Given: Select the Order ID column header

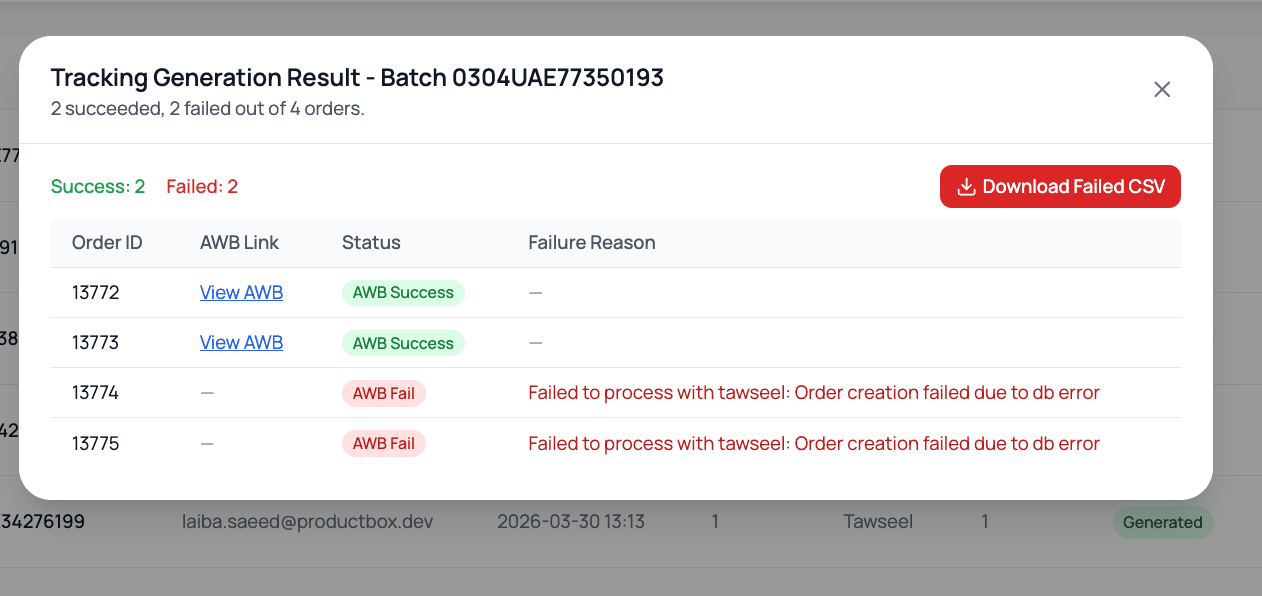Looking at the screenshot, I should pyautogui.click(x=107, y=243).
